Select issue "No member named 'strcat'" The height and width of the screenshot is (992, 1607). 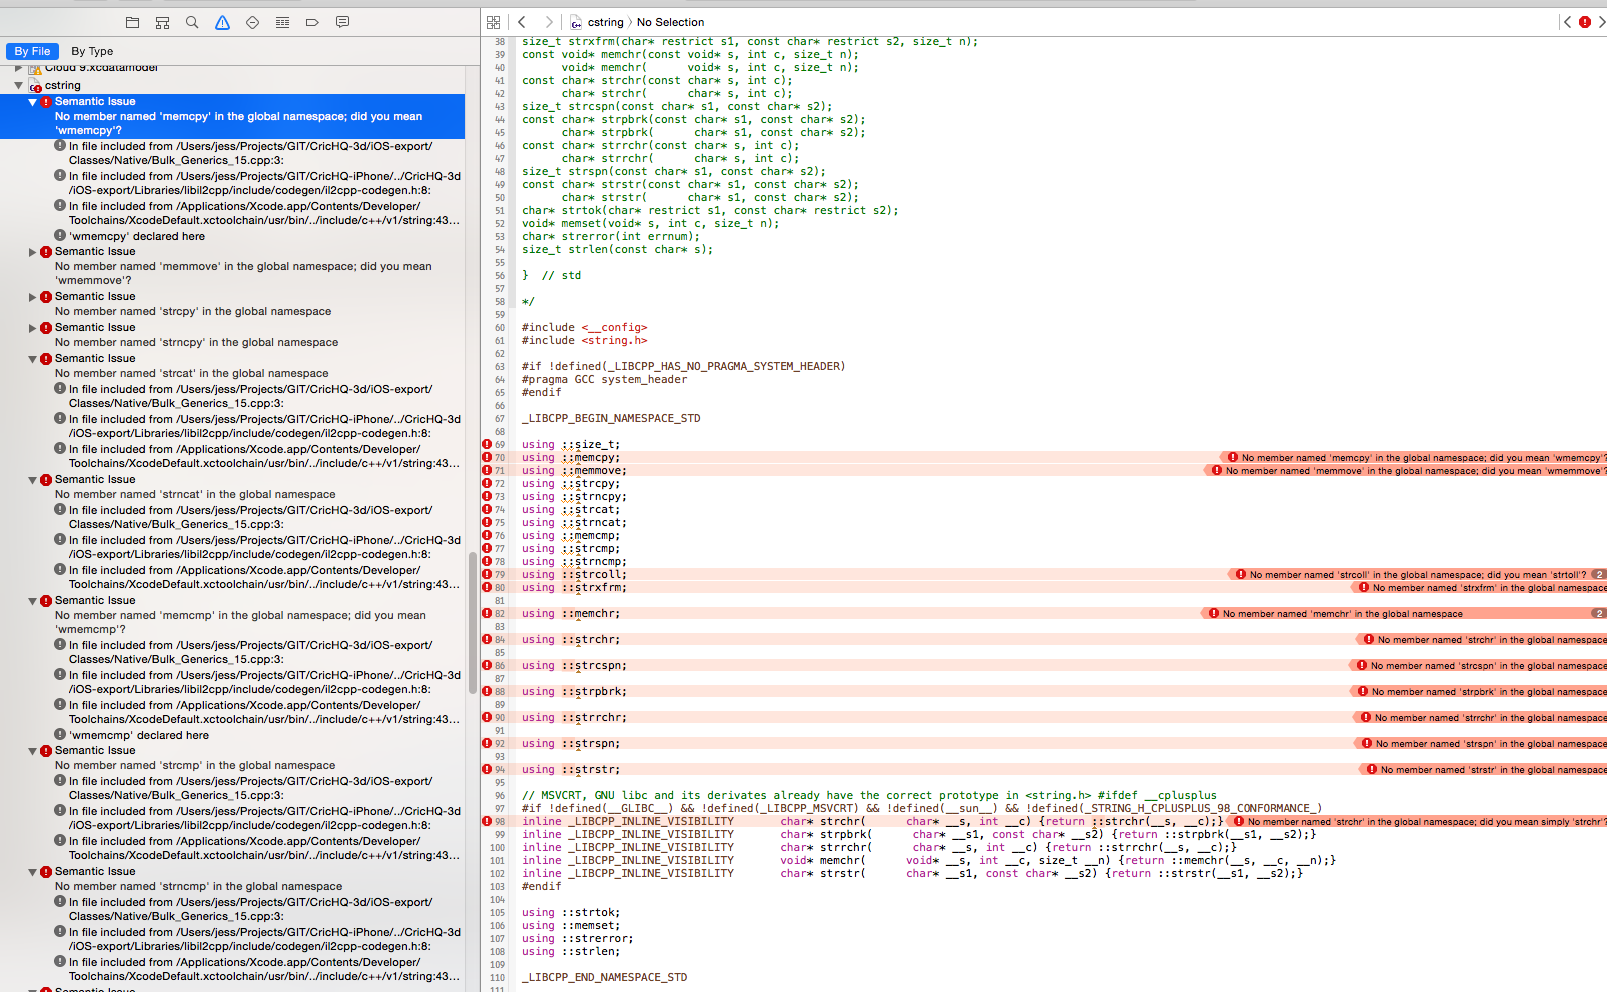191,374
